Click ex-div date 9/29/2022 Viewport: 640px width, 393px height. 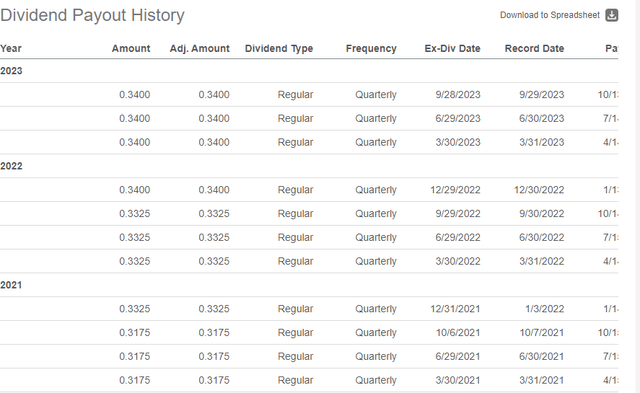458,214
